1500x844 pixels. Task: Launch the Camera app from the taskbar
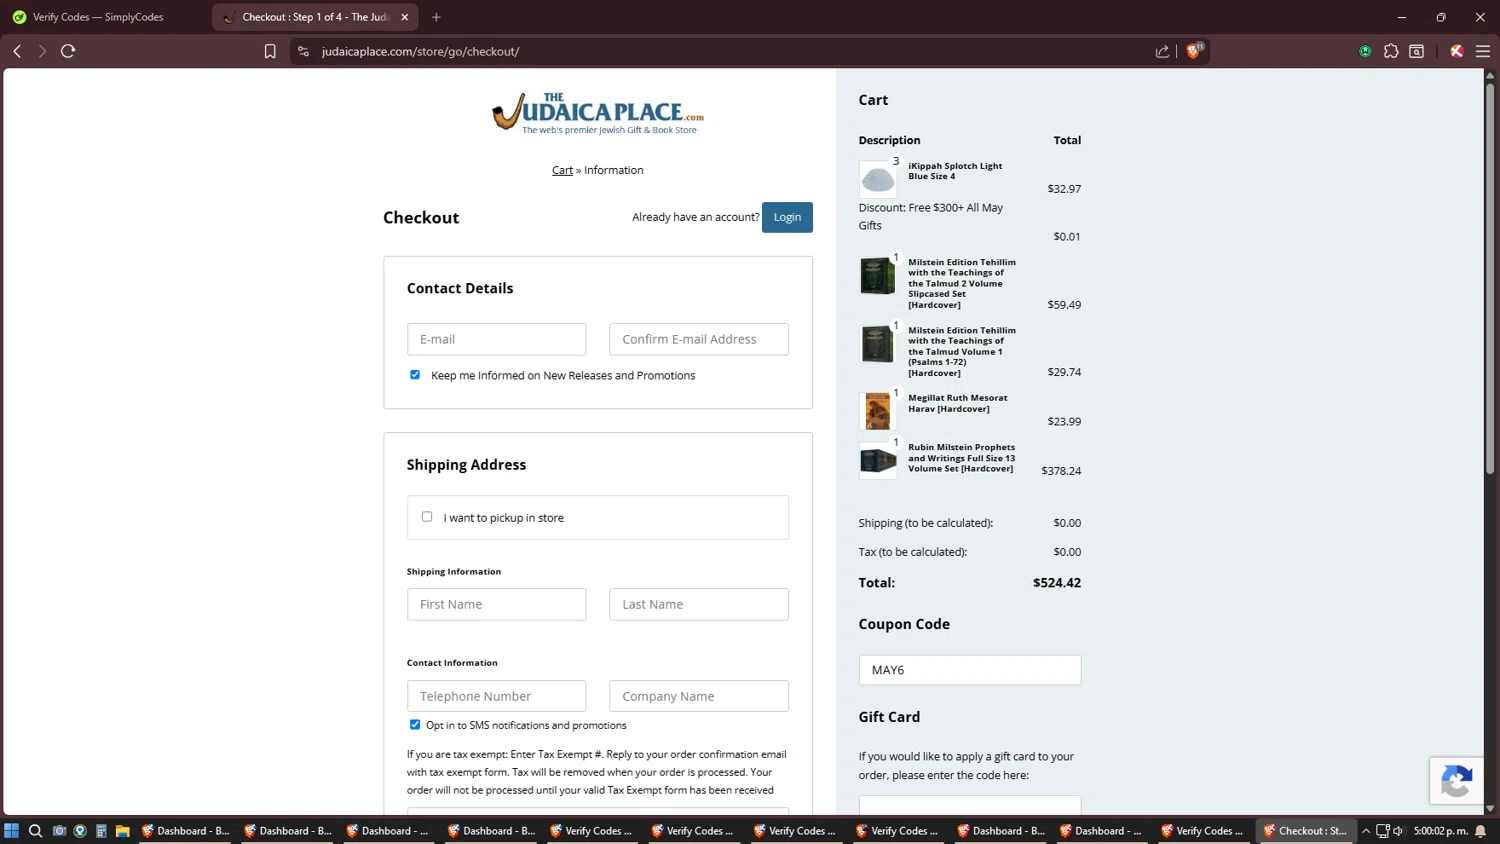(x=59, y=831)
